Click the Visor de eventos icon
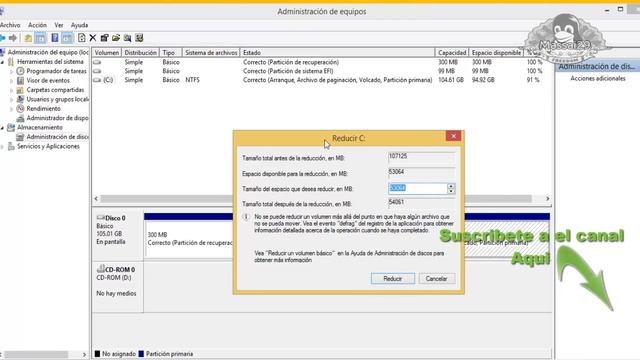 (x=20, y=80)
